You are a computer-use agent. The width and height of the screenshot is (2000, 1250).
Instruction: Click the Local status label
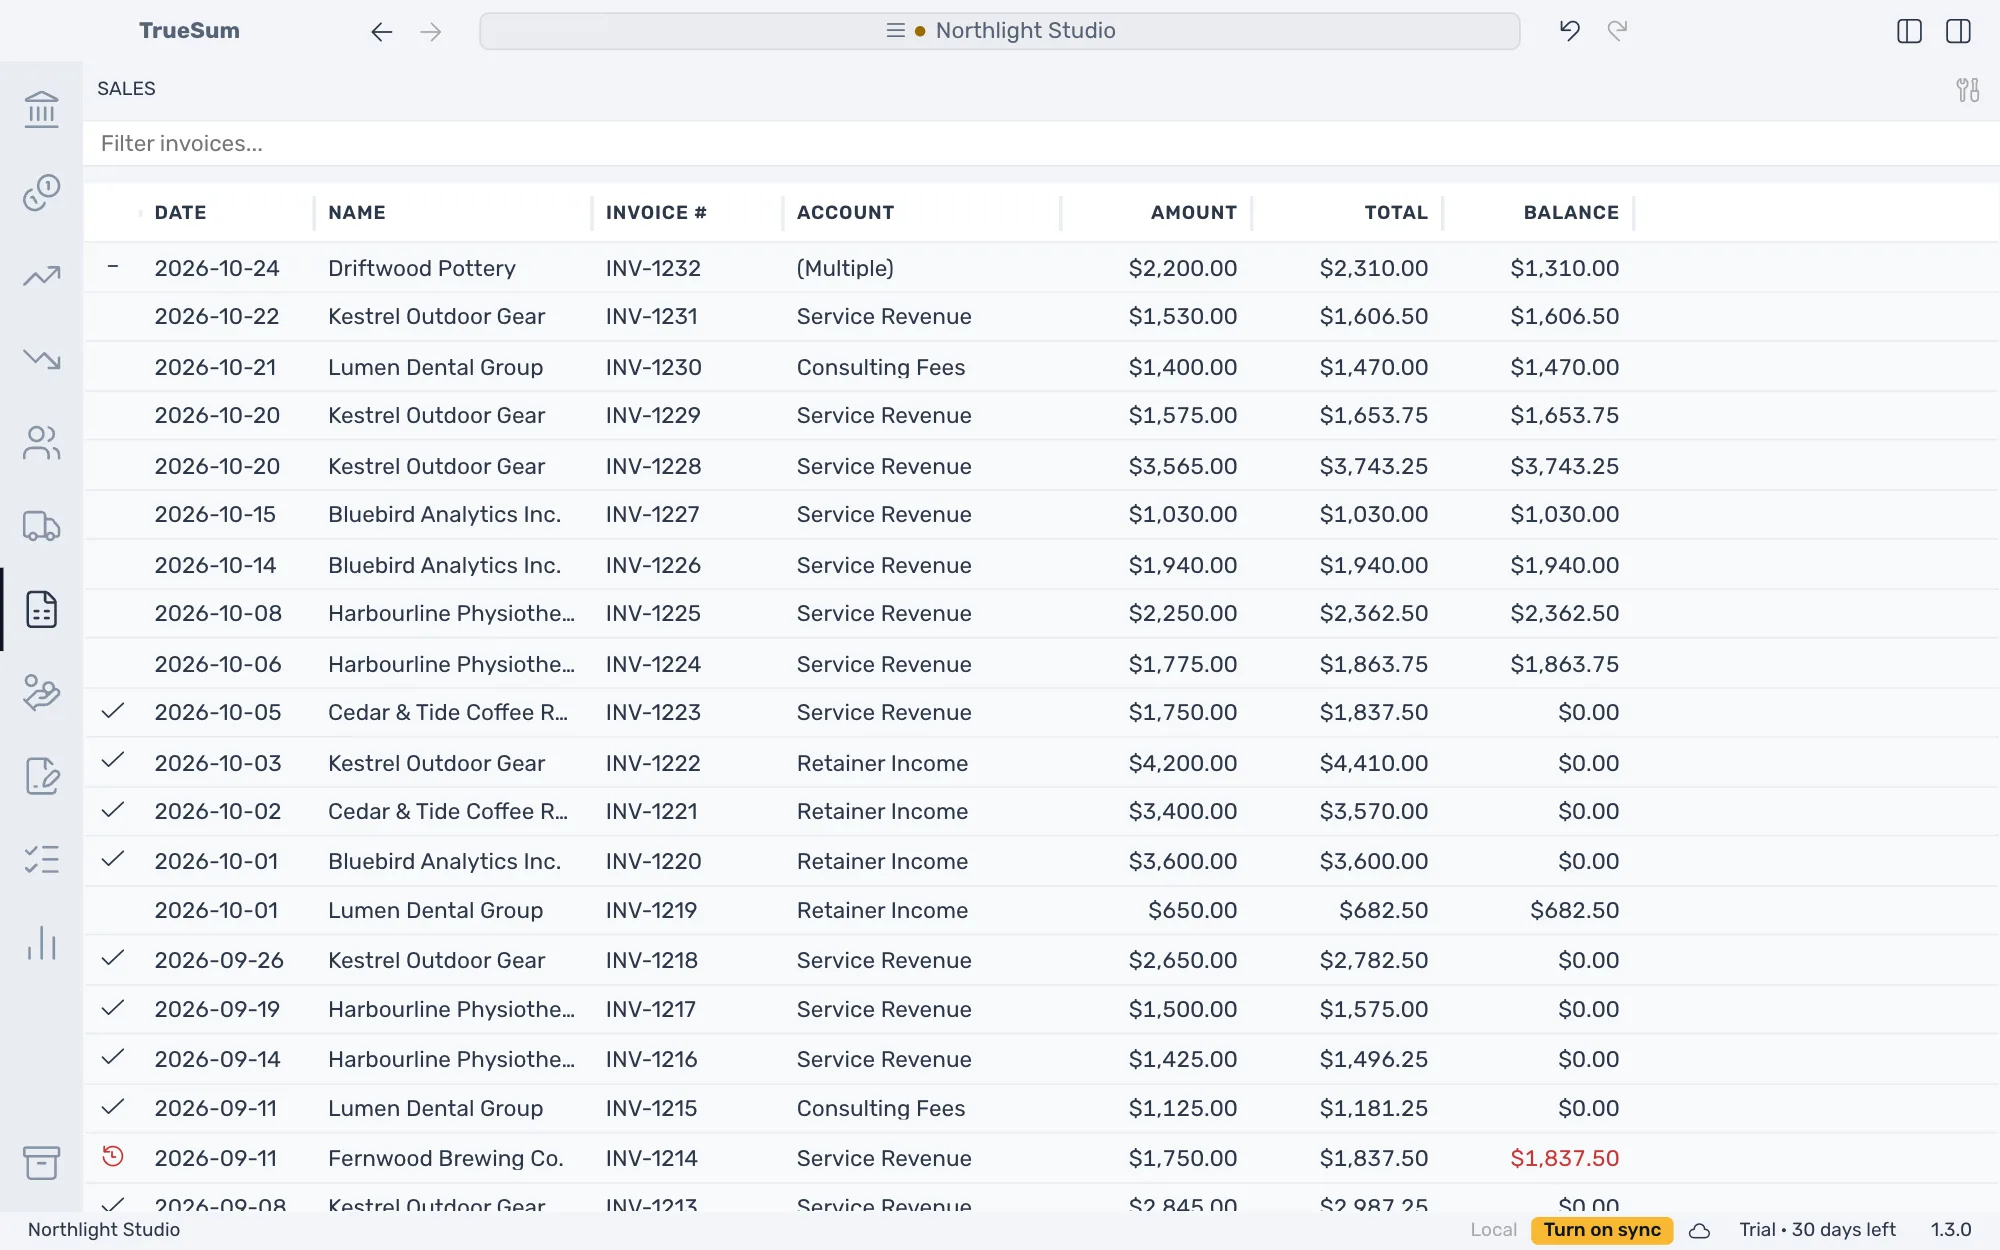(x=1493, y=1230)
